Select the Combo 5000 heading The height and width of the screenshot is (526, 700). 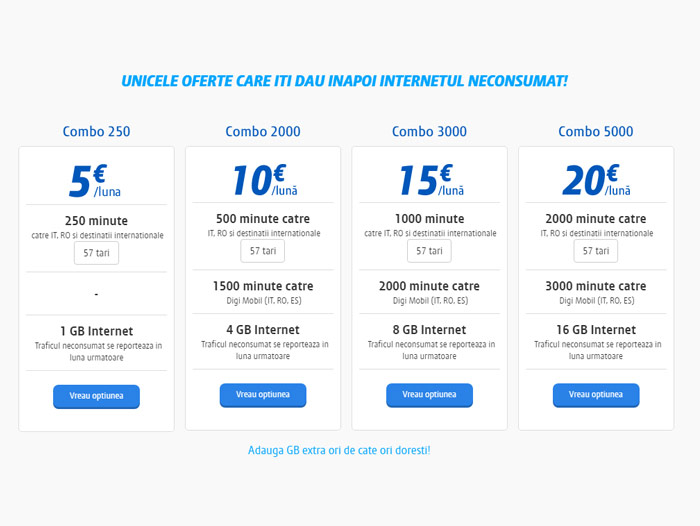click(596, 131)
